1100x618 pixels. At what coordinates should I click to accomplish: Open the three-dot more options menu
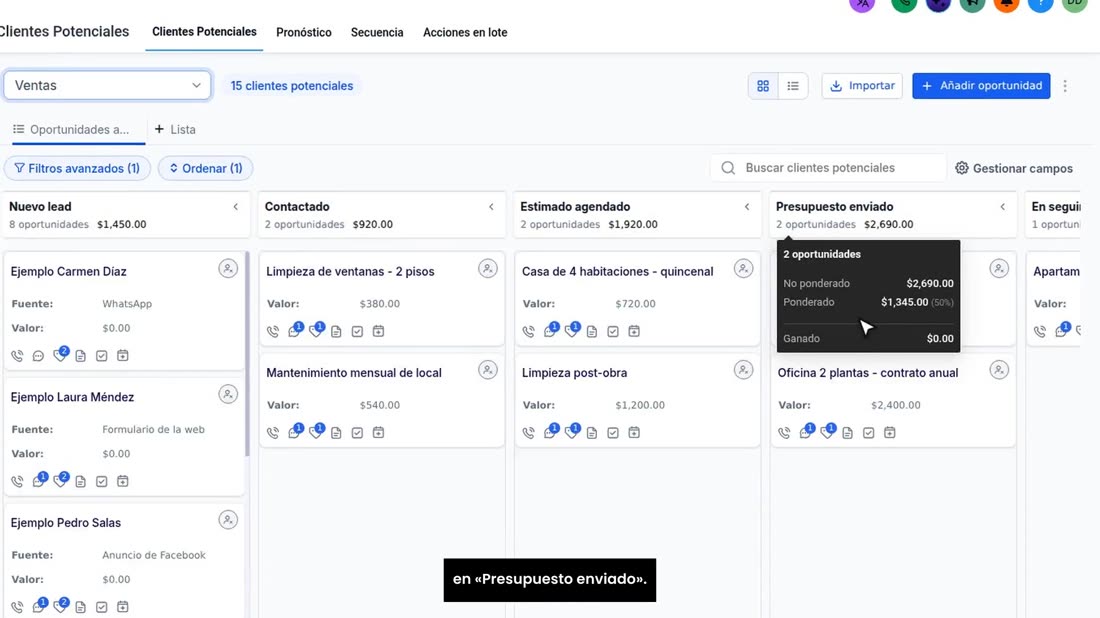[1065, 86]
